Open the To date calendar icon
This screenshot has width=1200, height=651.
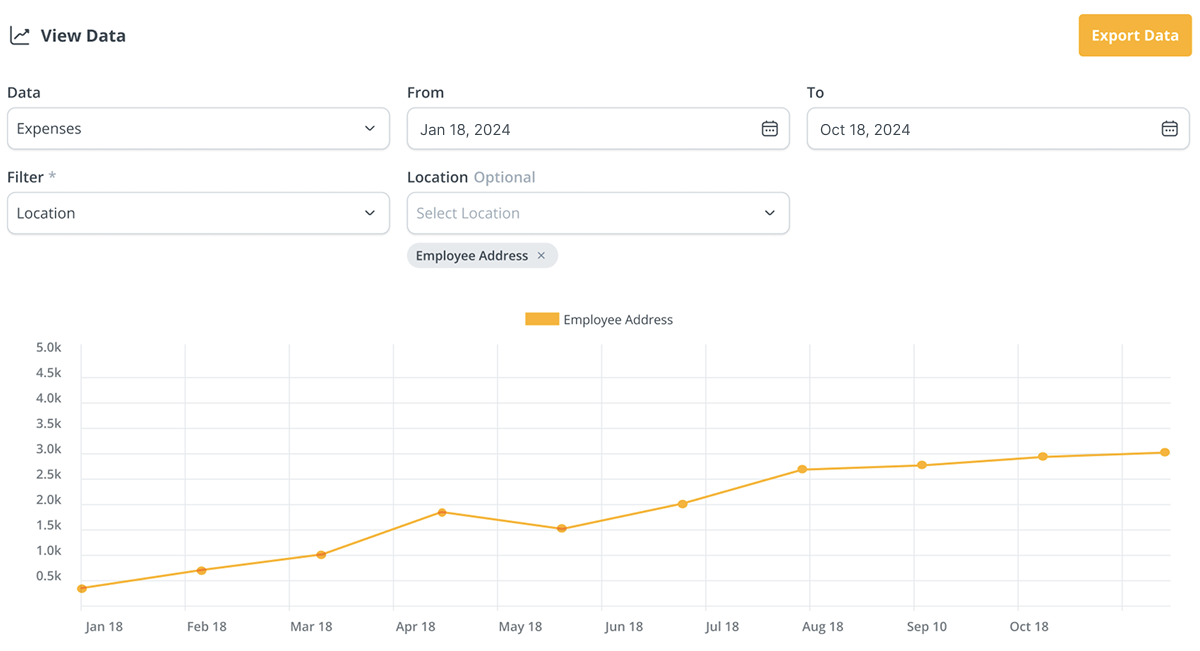pos(1169,129)
